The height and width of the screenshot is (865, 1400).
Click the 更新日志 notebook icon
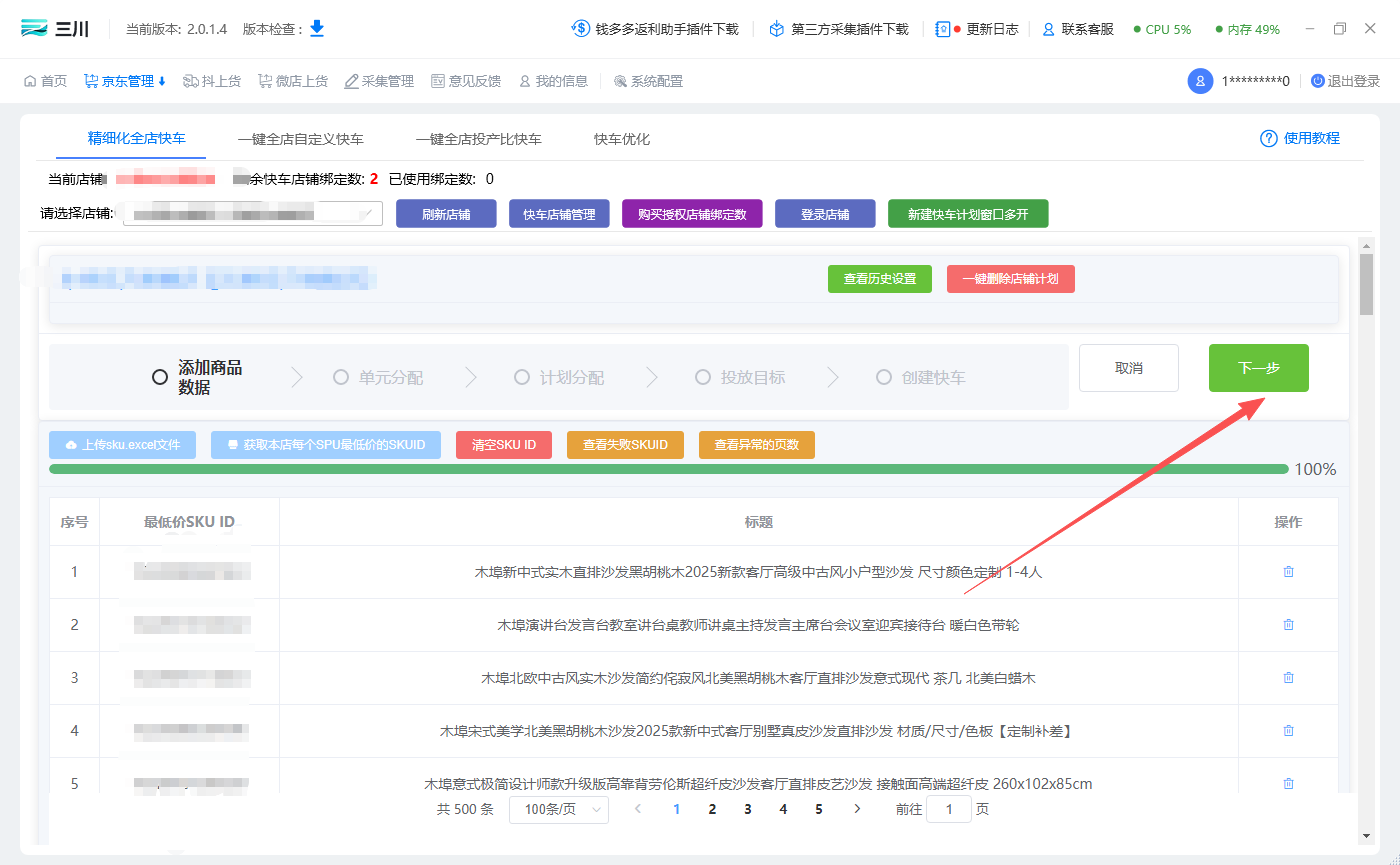(942, 29)
